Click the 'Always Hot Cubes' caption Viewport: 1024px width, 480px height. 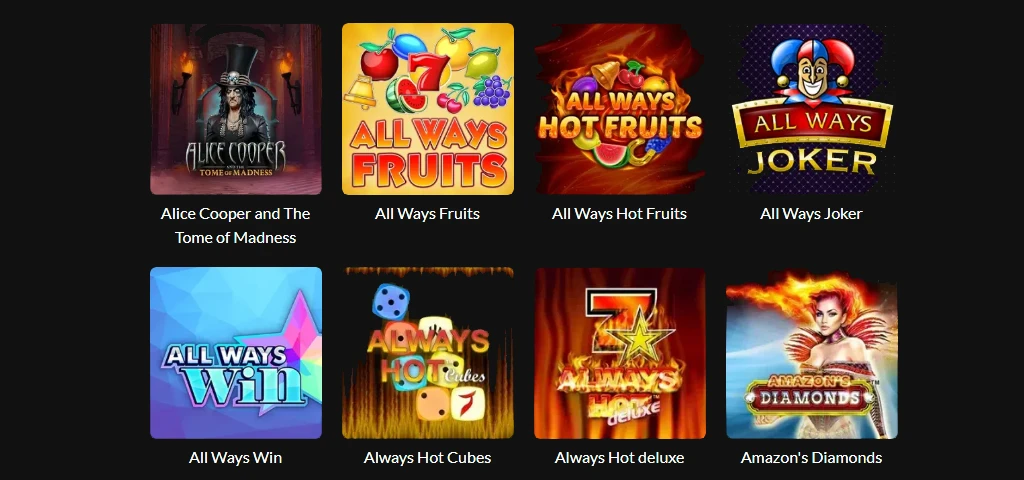[x=428, y=457]
